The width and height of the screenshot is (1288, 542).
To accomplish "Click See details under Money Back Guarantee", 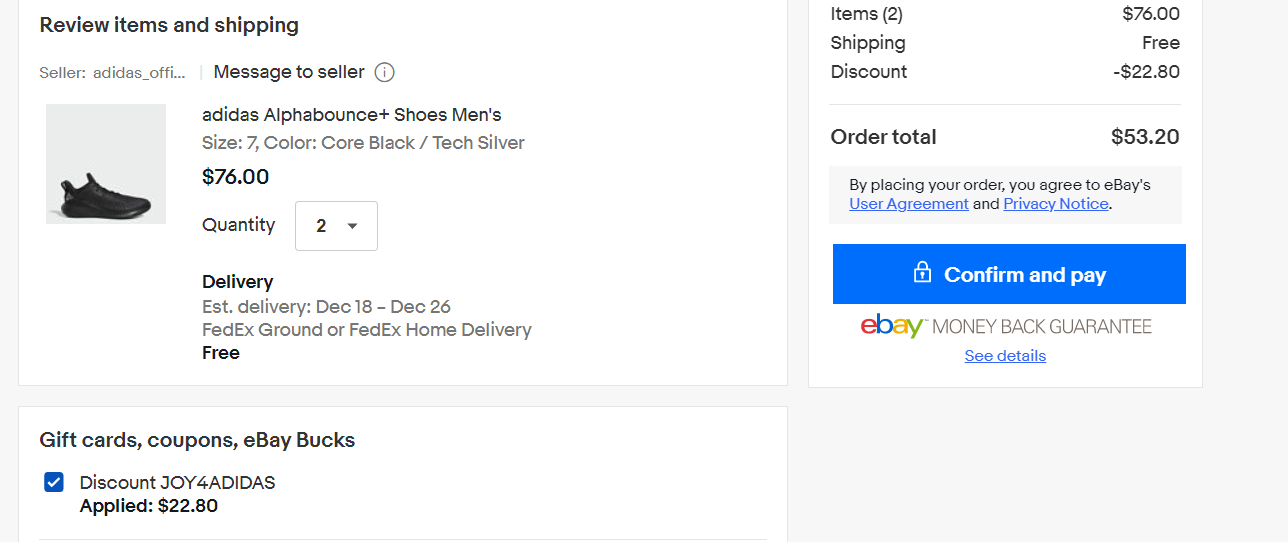I will [x=1005, y=356].
